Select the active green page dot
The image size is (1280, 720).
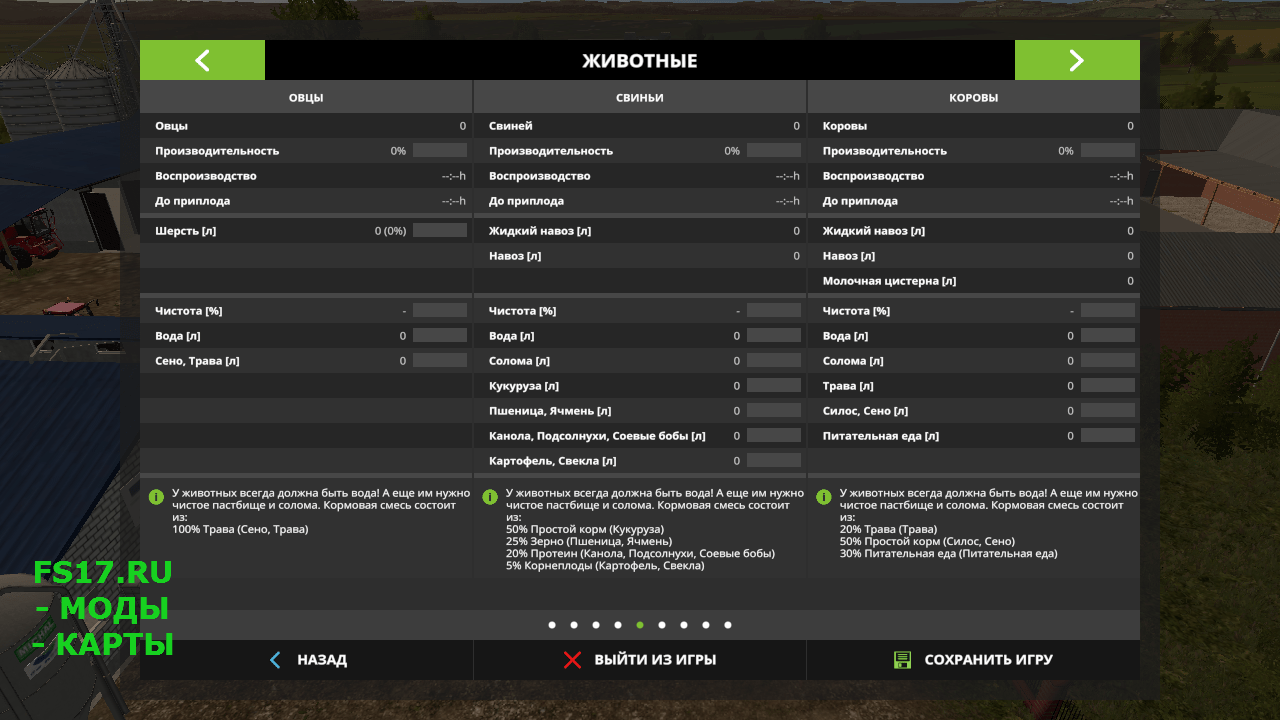(640, 625)
